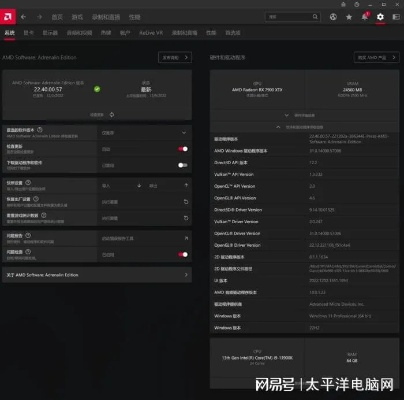
Task: Switch to the 显示器 Display settings tab
Action: tap(50, 33)
